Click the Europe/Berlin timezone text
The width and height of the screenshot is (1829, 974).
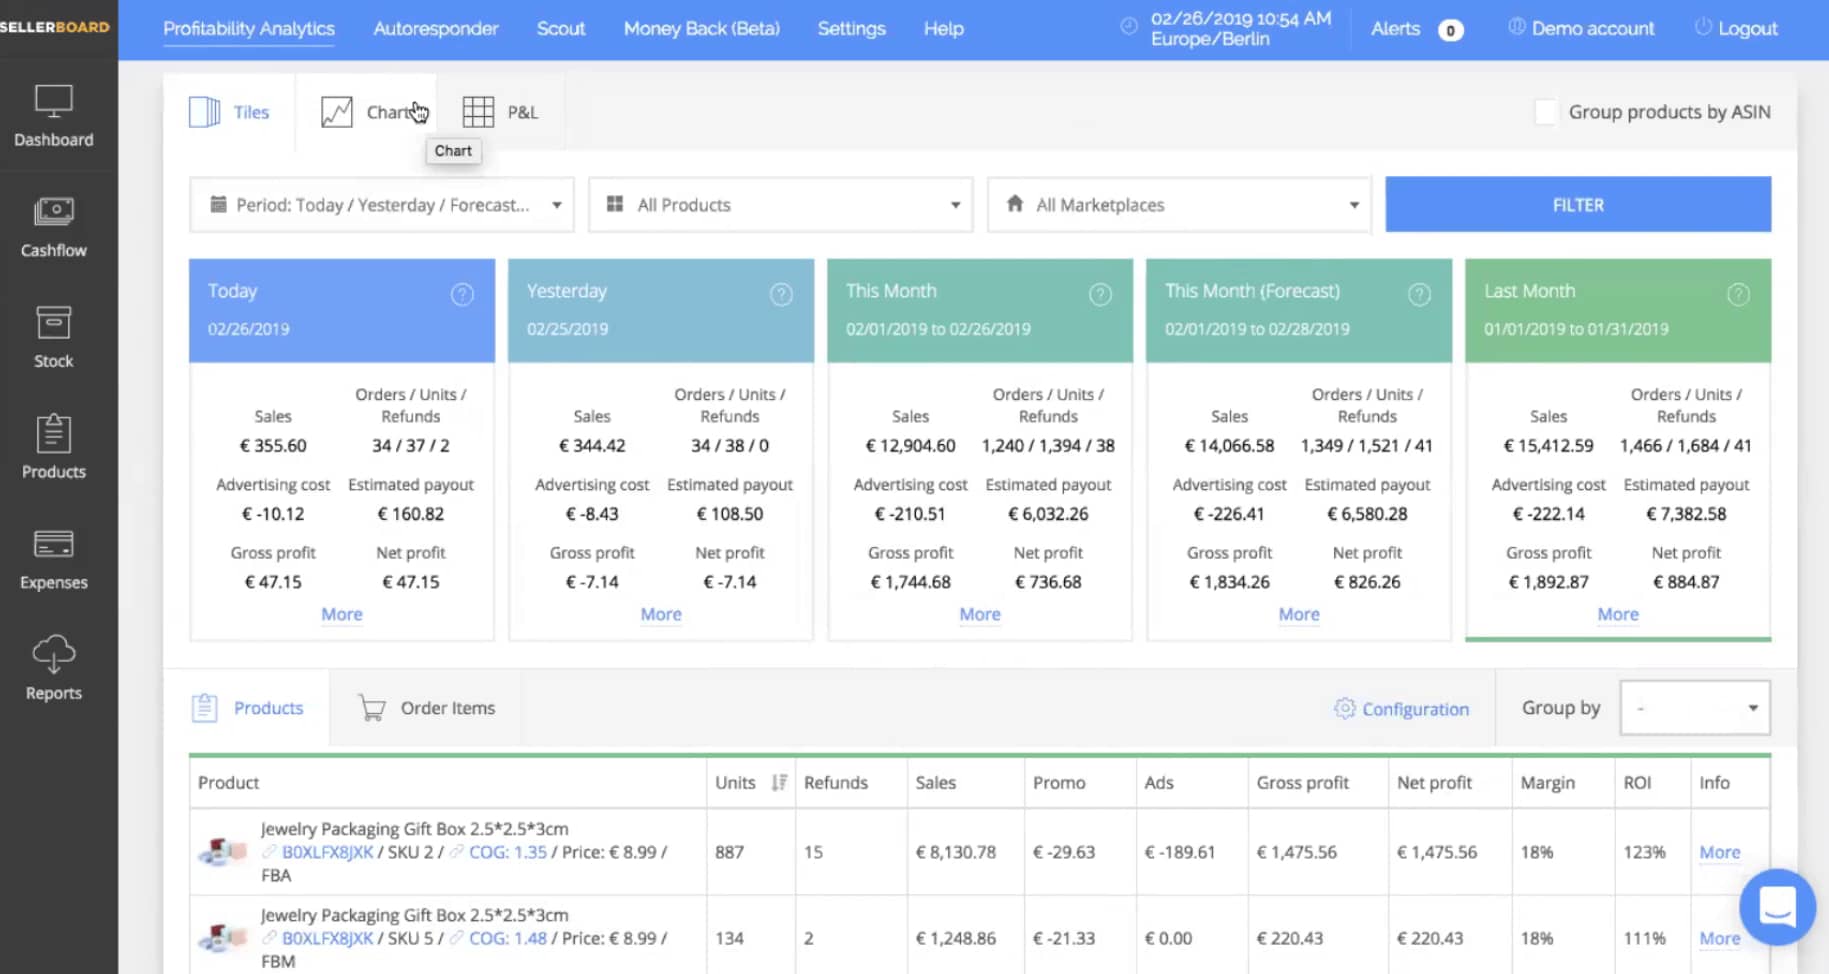coord(1210,39)
